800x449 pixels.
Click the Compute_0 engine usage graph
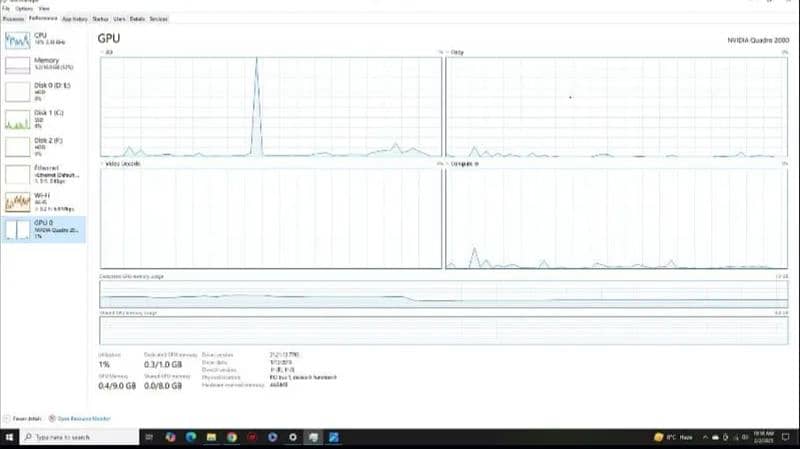tap(616, 218)
